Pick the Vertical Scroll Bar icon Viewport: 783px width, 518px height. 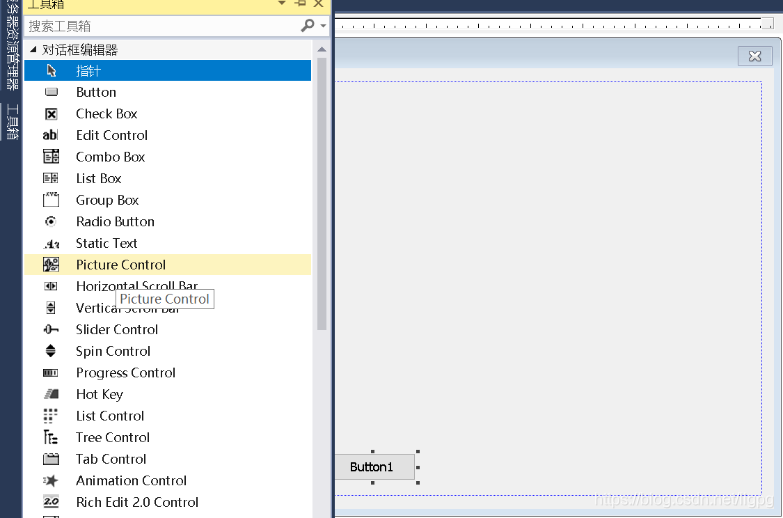tap(50, 307)
